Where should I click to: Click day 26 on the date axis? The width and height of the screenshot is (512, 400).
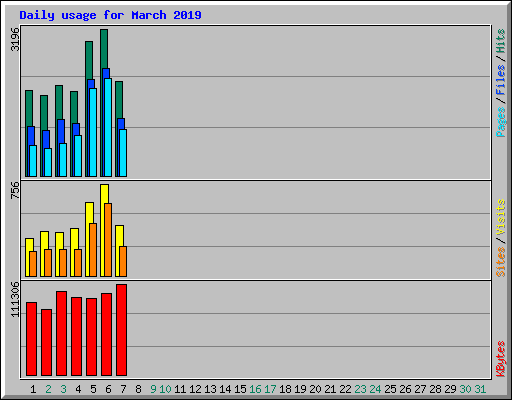[x=405, y=389]
